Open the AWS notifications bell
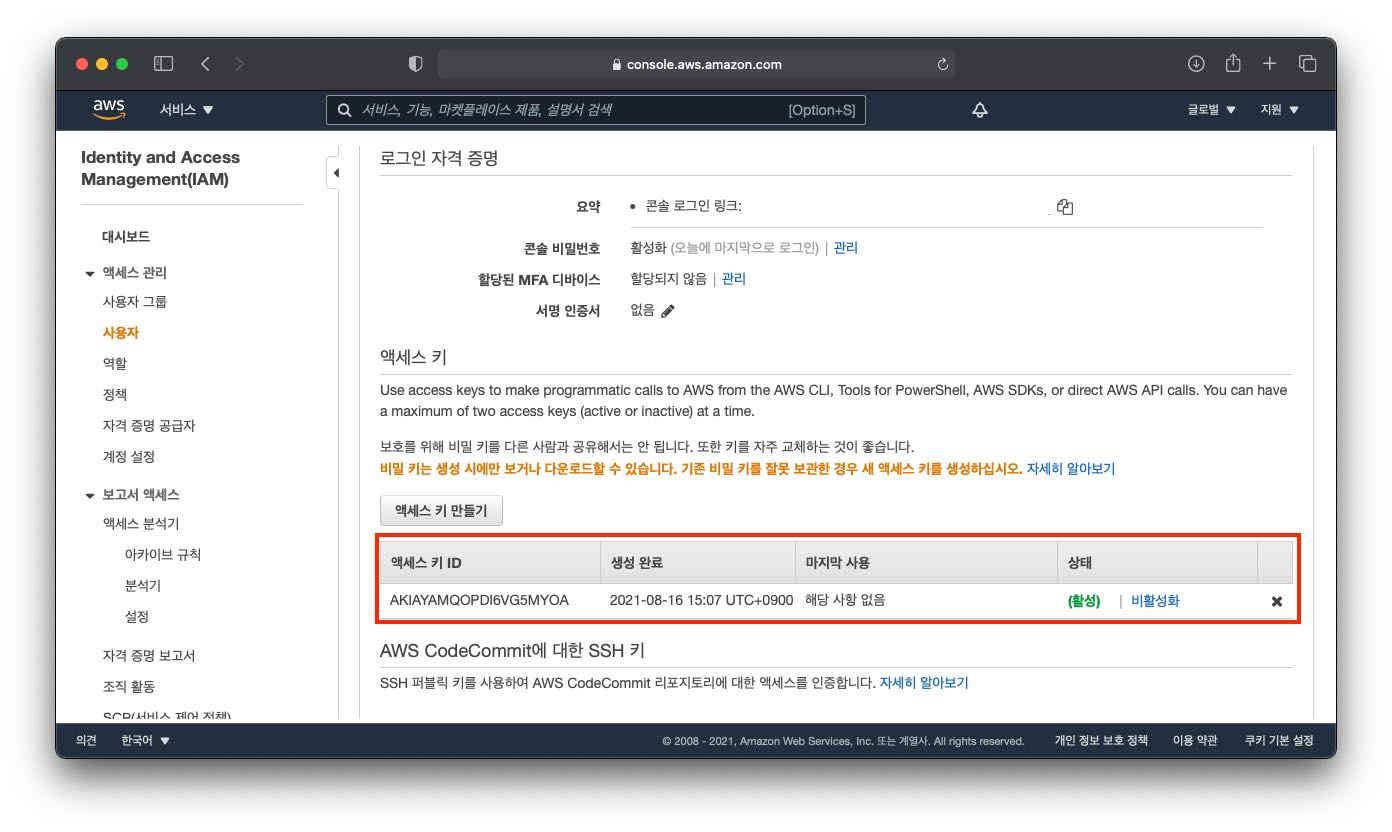 980,110
